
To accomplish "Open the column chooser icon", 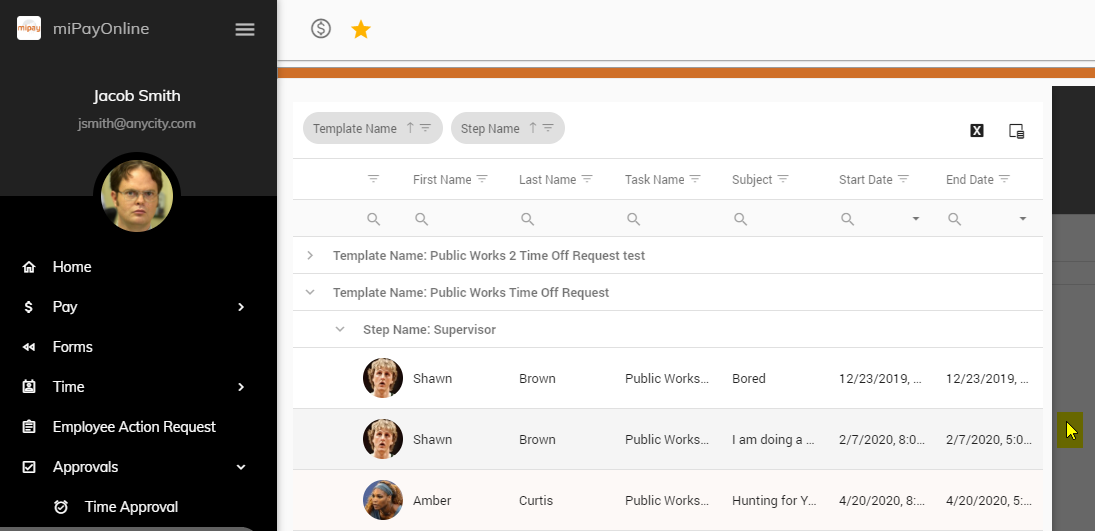I will [1017, 130].
